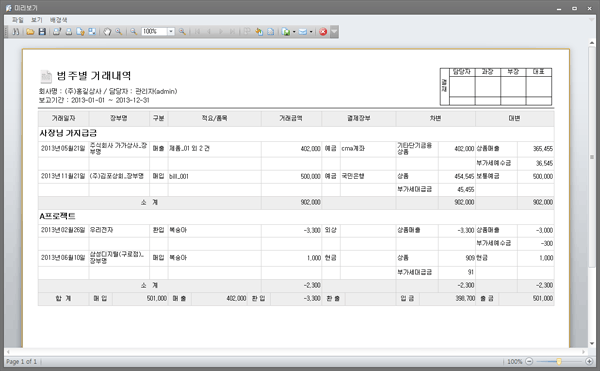The image size is (600, 371).
Task: Click the 398,700 total value
Action: tap(465, 298)
